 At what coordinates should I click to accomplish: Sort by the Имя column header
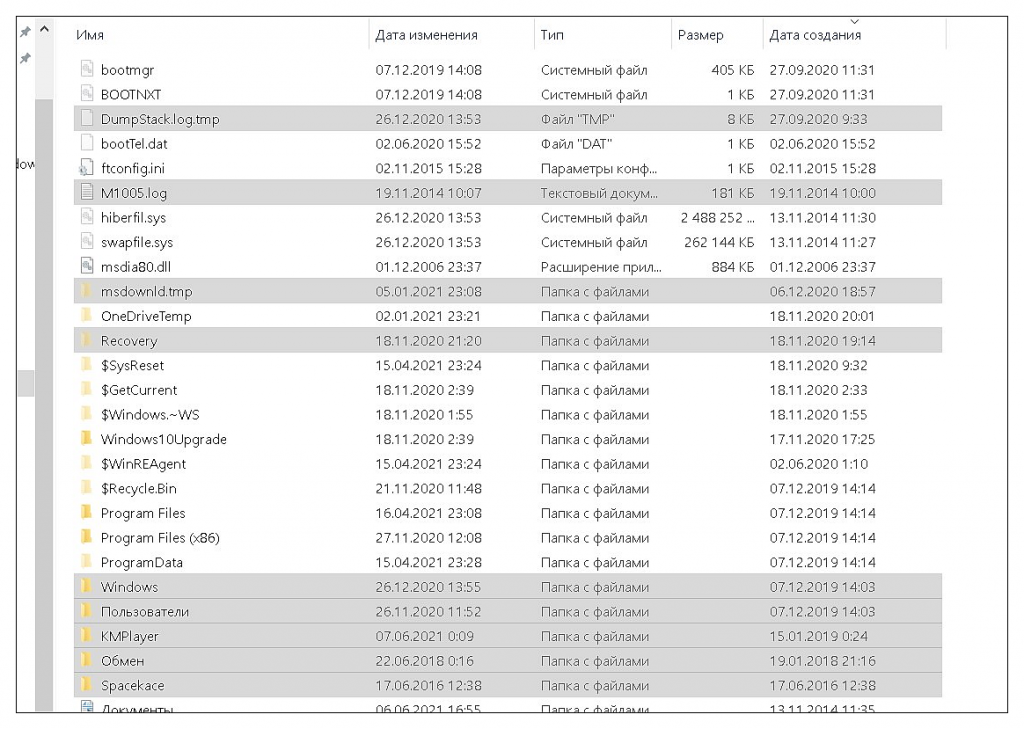pyautogui.click(x=90, y=35)
